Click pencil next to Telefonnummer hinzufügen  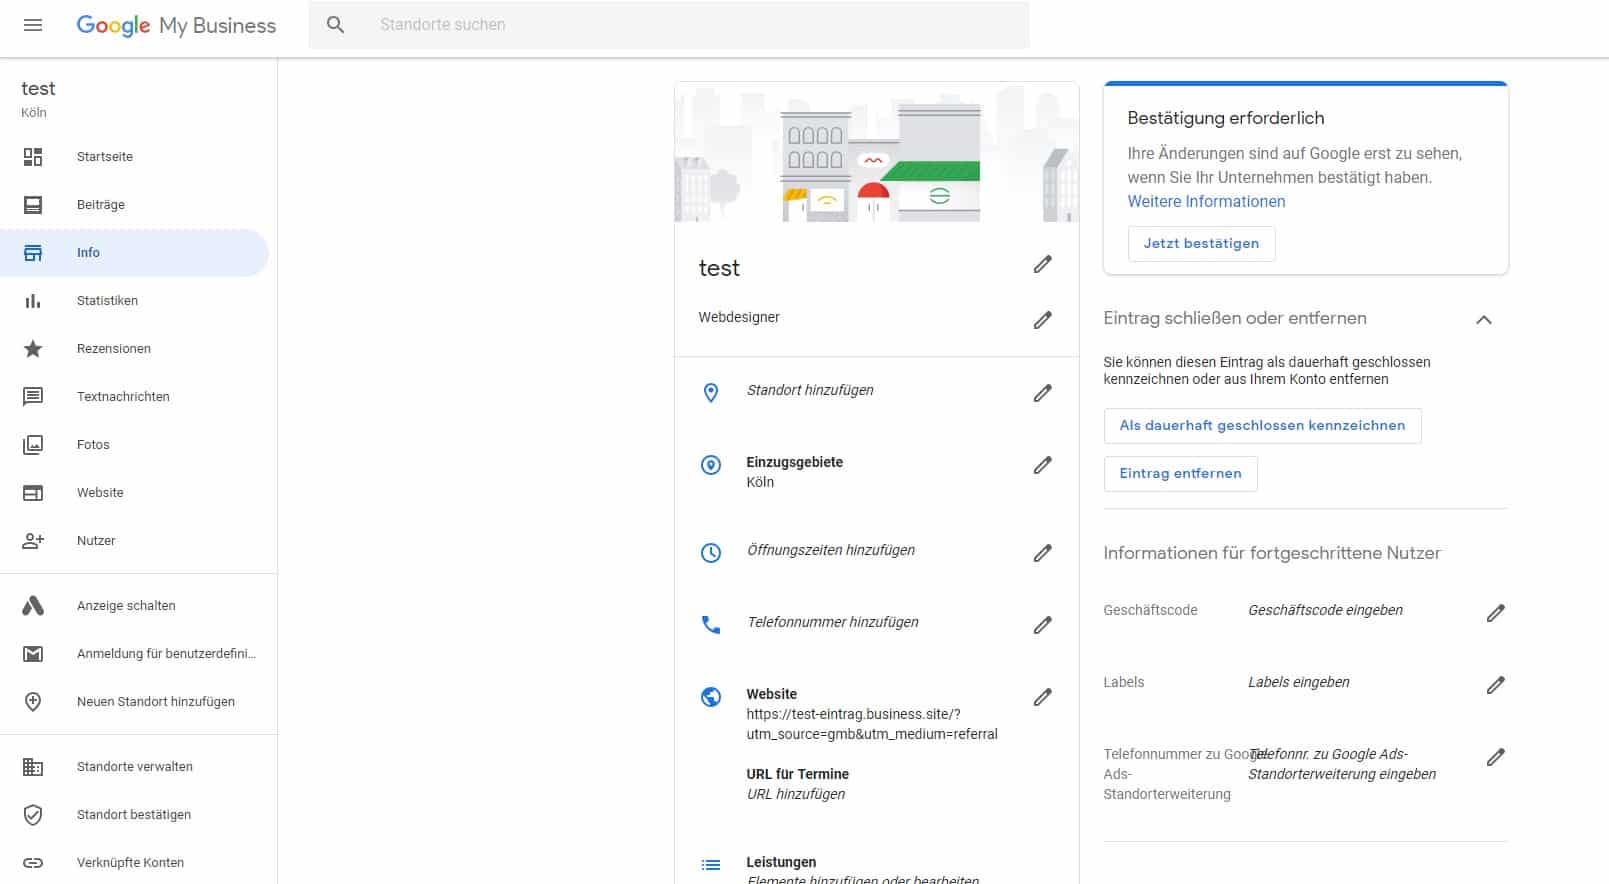1043,625
